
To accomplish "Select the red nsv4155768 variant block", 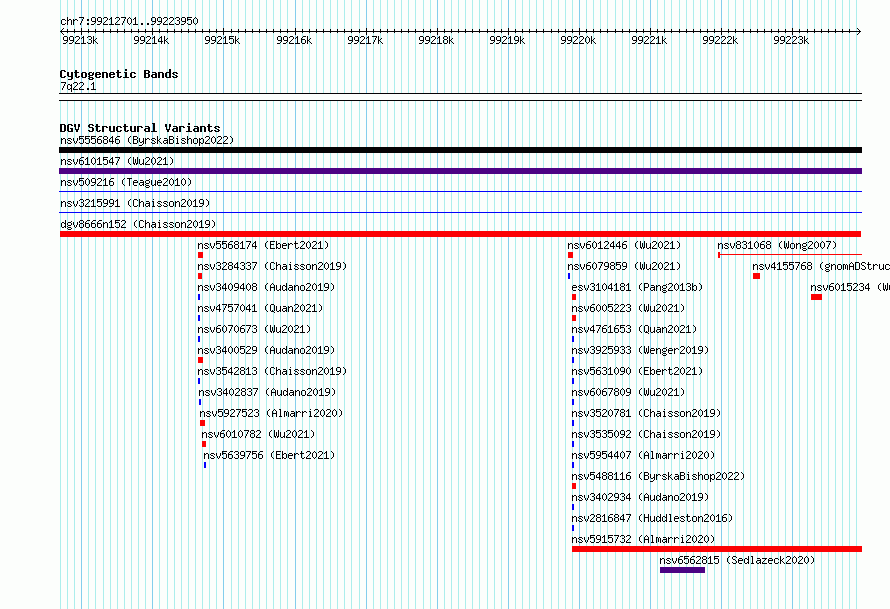I will pos(757,276).
